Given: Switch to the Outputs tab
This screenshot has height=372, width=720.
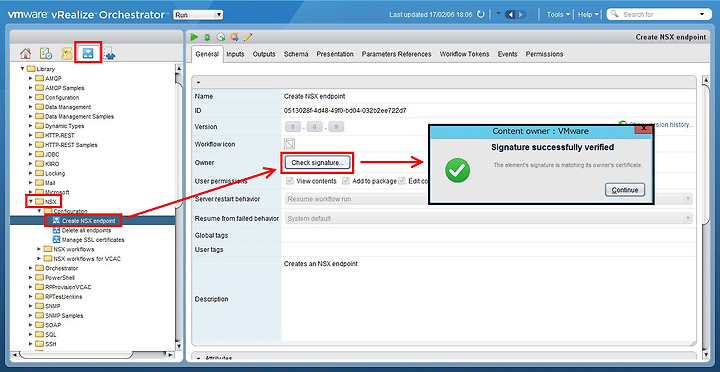Looking at the screenshot, I should pyautogui.click(x=264, y=54).
